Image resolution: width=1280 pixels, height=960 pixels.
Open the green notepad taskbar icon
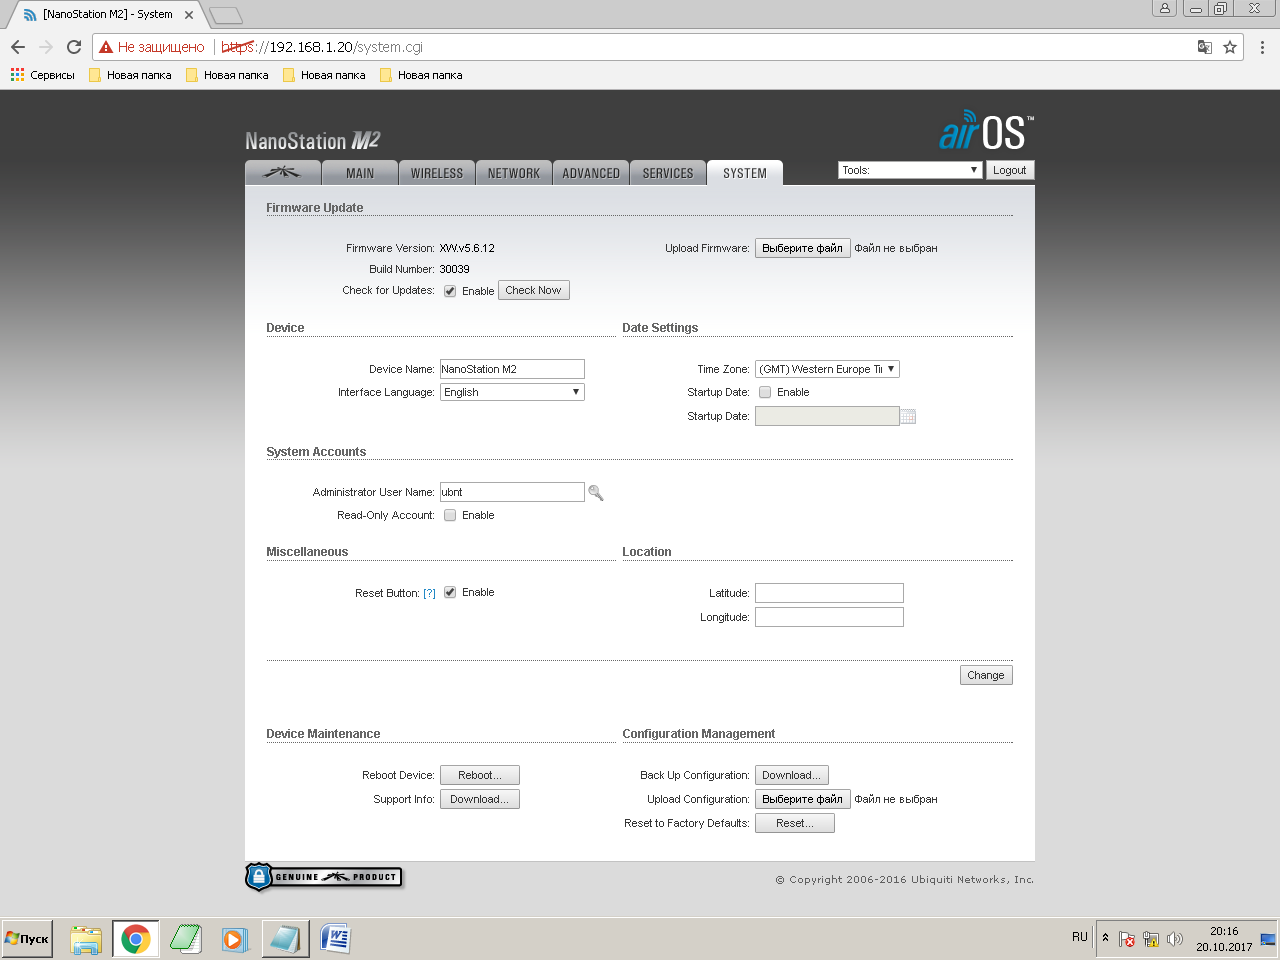186,939
